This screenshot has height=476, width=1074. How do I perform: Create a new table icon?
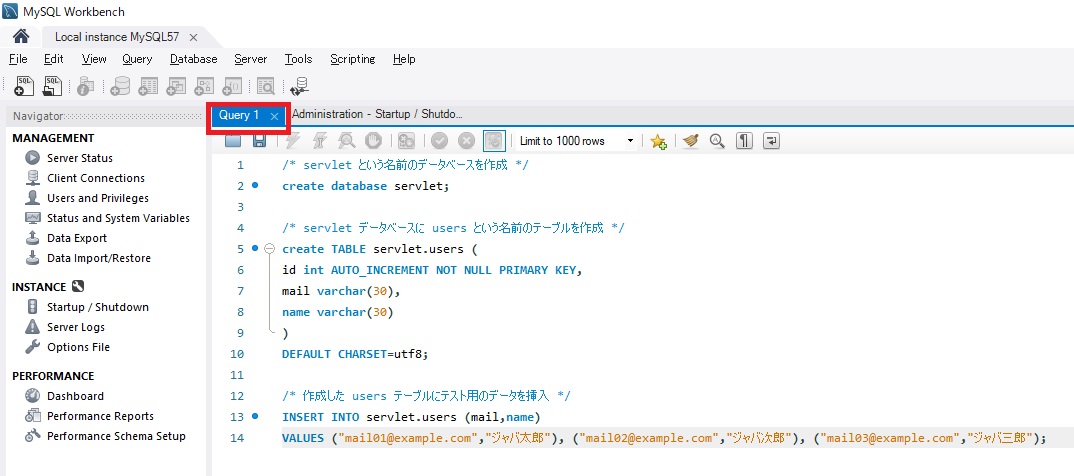click(148, 86)
